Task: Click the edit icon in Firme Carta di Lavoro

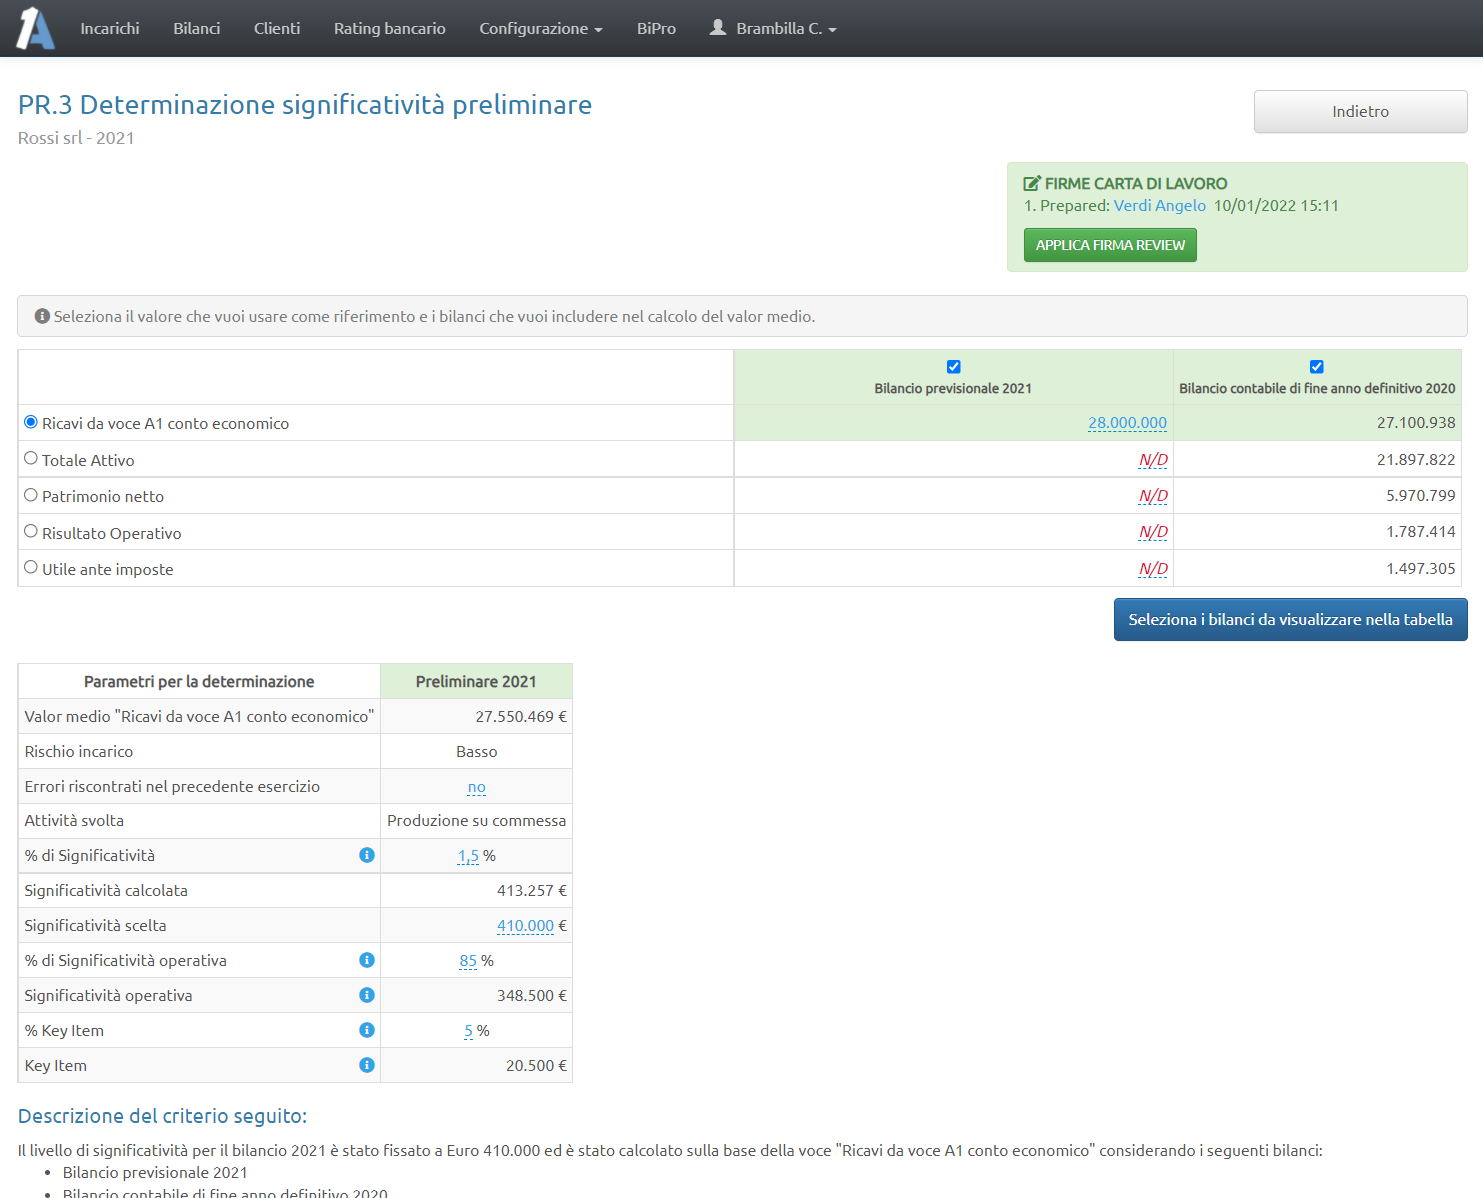Action: tap(1032, 184)
